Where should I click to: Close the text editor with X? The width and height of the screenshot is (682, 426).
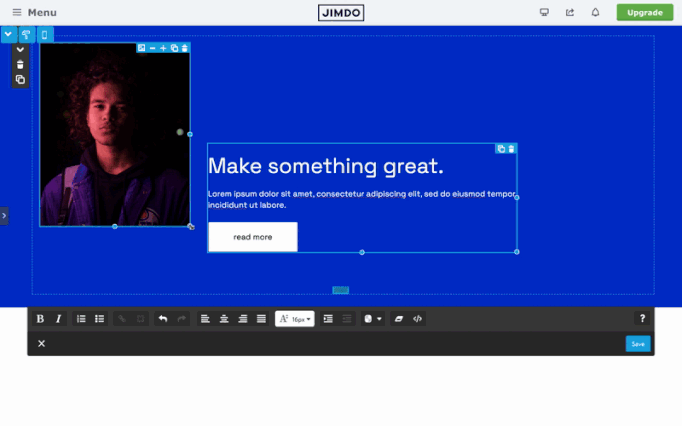pyautogui.click(x=41, y=344)
